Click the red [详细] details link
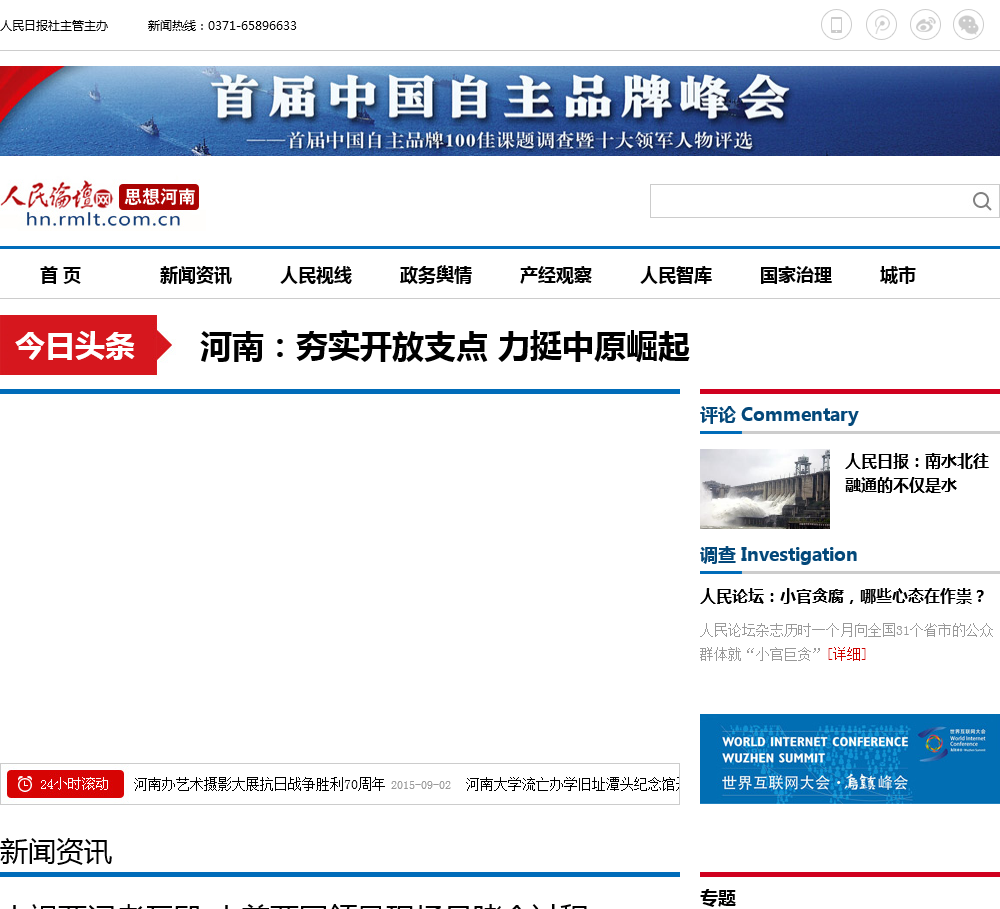Image resolution: width=1000 pixels, height=909 pixels. click(846, 654)
